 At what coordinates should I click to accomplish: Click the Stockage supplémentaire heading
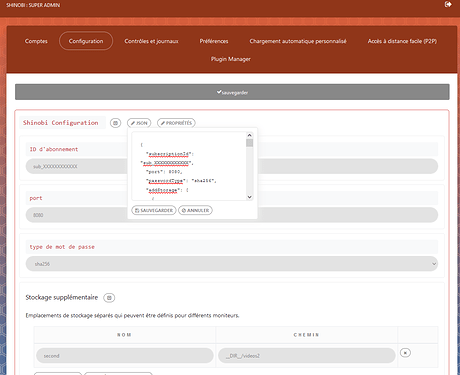click(x=62, y=297)
